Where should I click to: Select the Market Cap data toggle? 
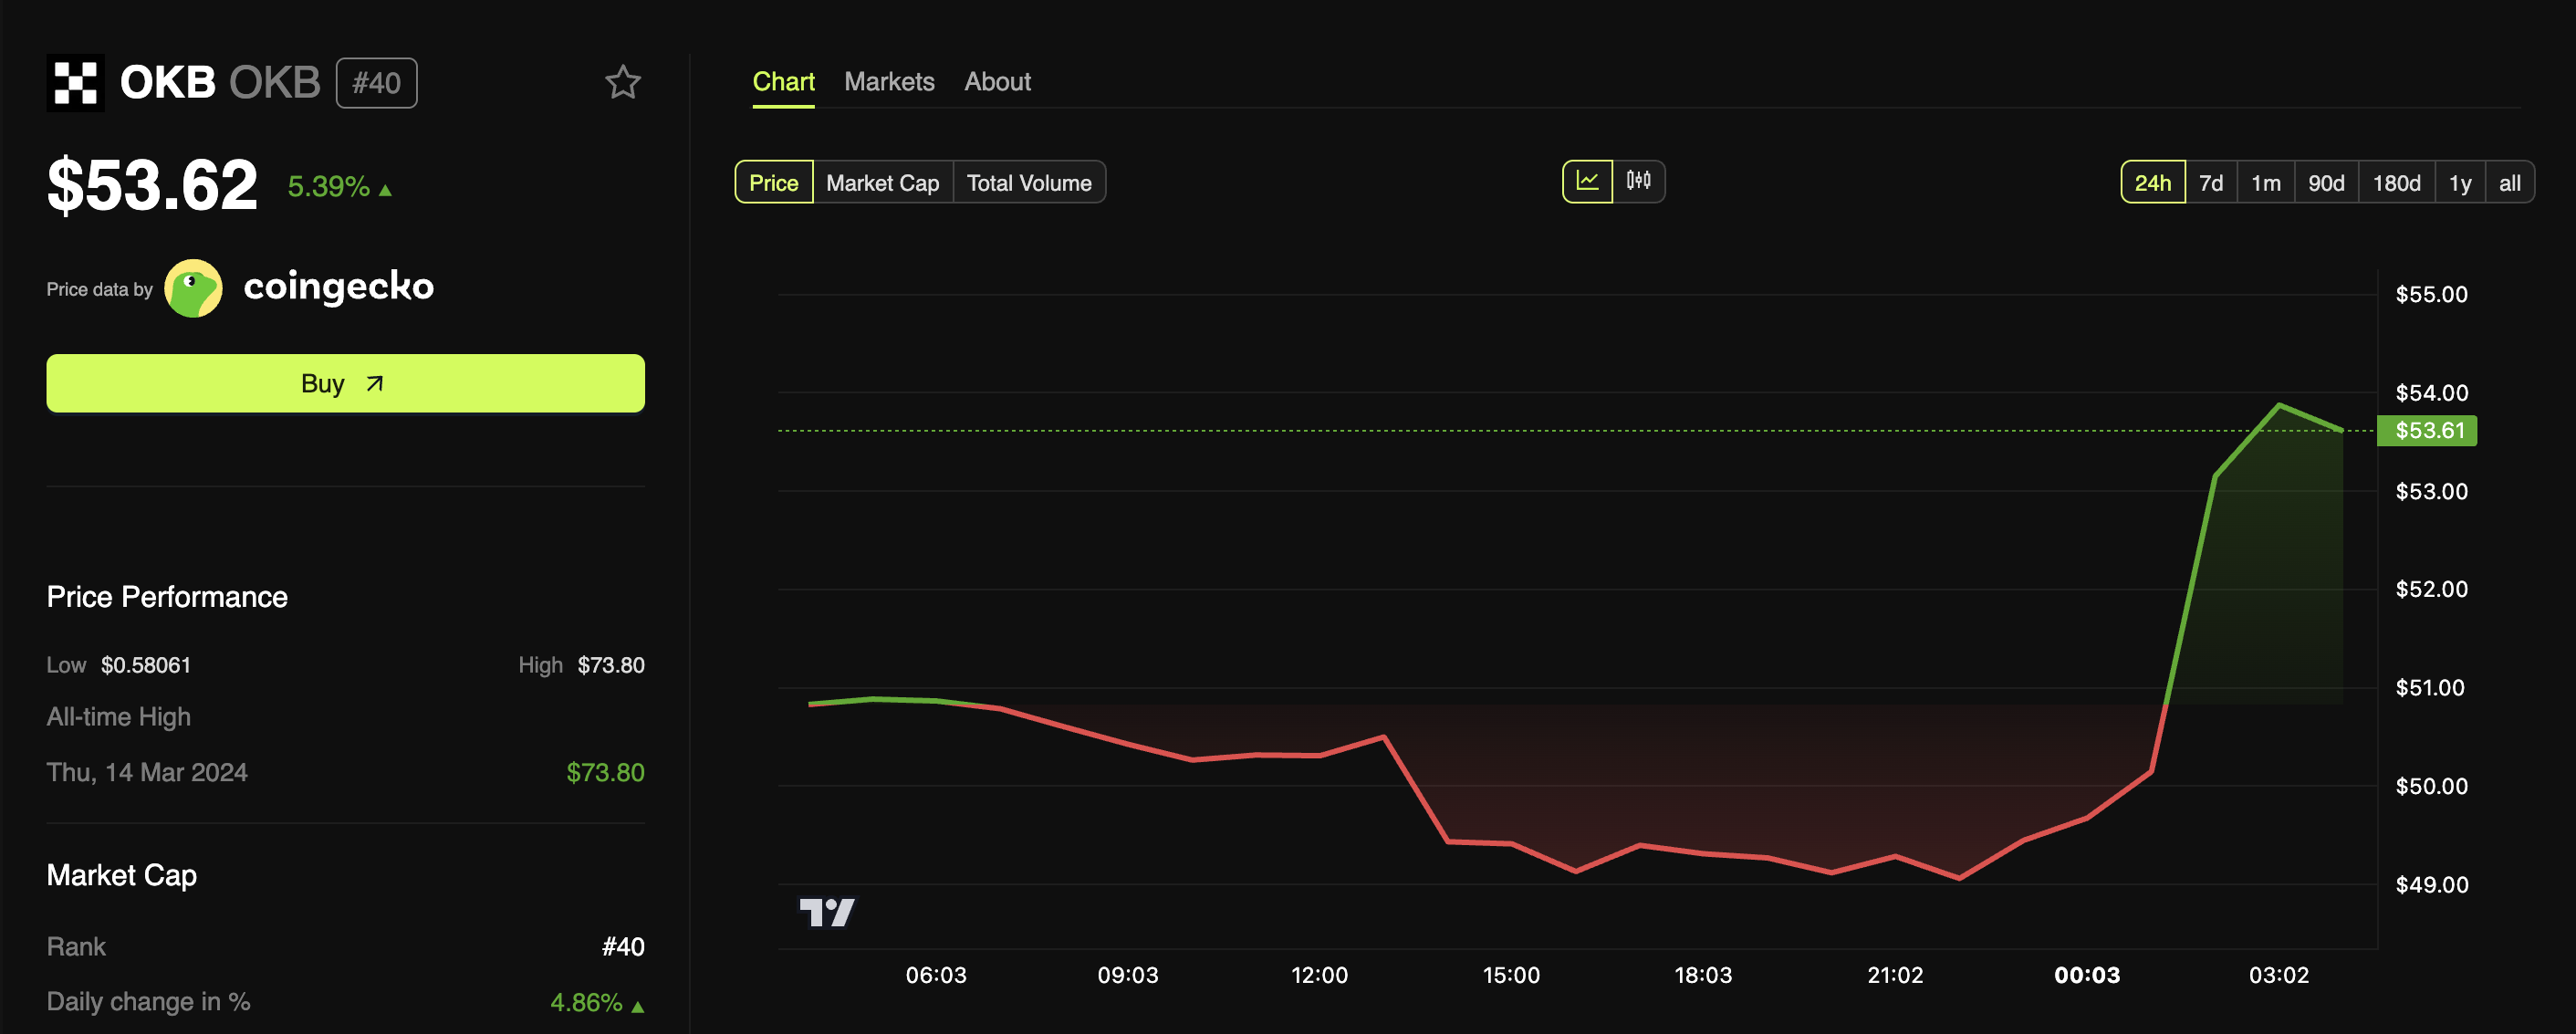(882, 183)
